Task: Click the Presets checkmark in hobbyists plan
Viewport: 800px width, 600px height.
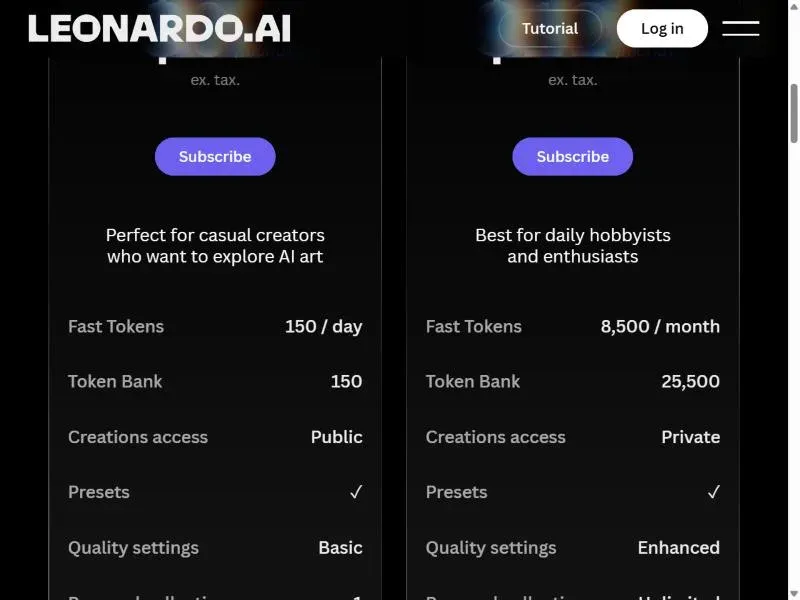Action: tap(714, 492)
